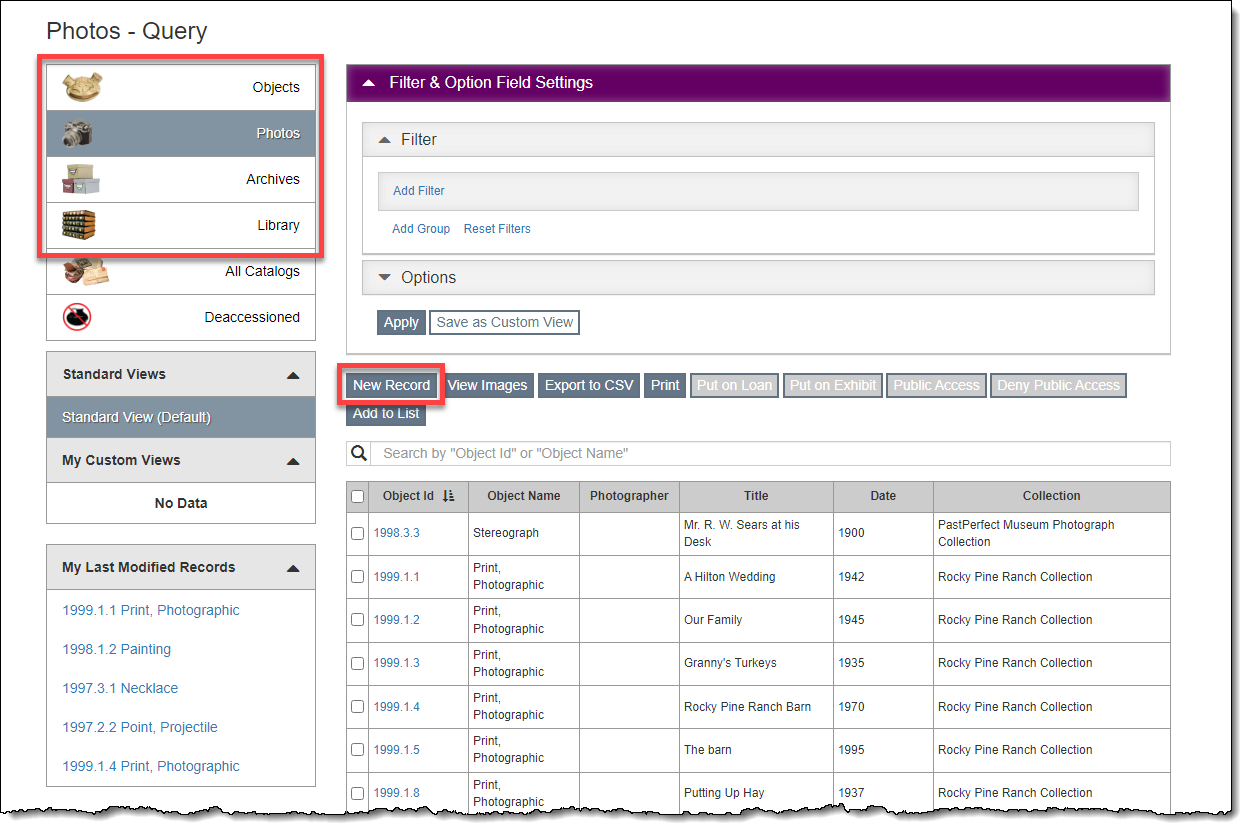This screenshot has height=830, width=1247.
Task: Select the checkbox for record 1999.1.3
Action: (x=358, y=663)
